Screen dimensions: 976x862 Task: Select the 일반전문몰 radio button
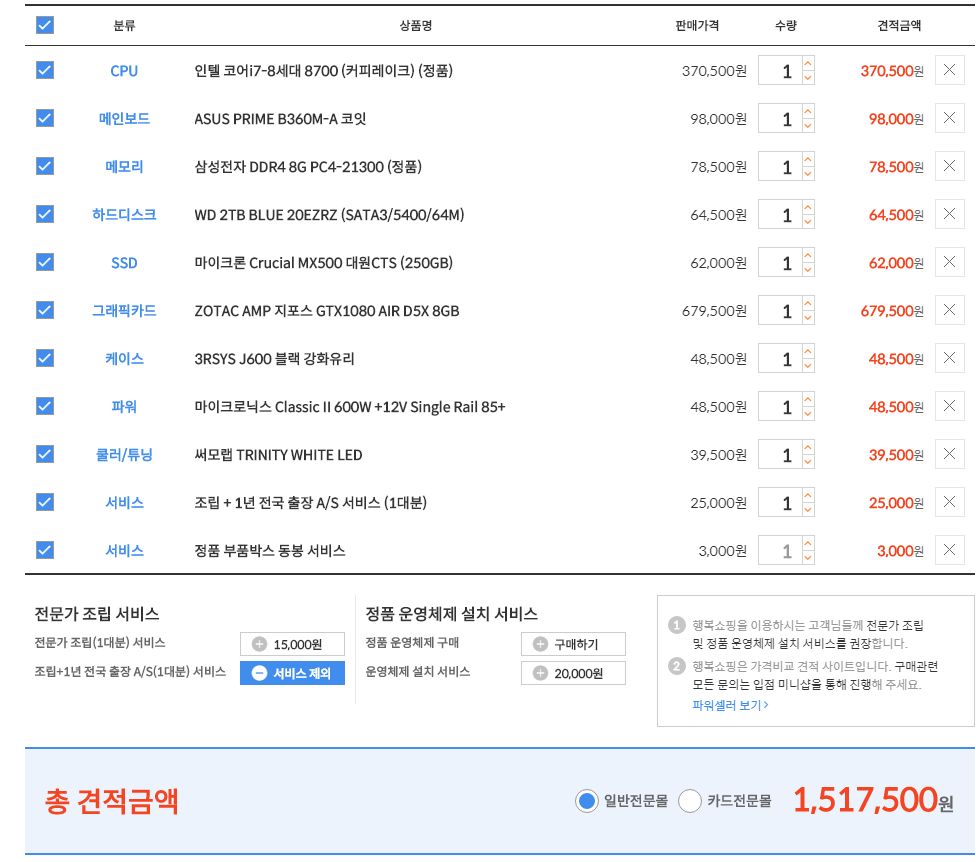coord(586,801)
